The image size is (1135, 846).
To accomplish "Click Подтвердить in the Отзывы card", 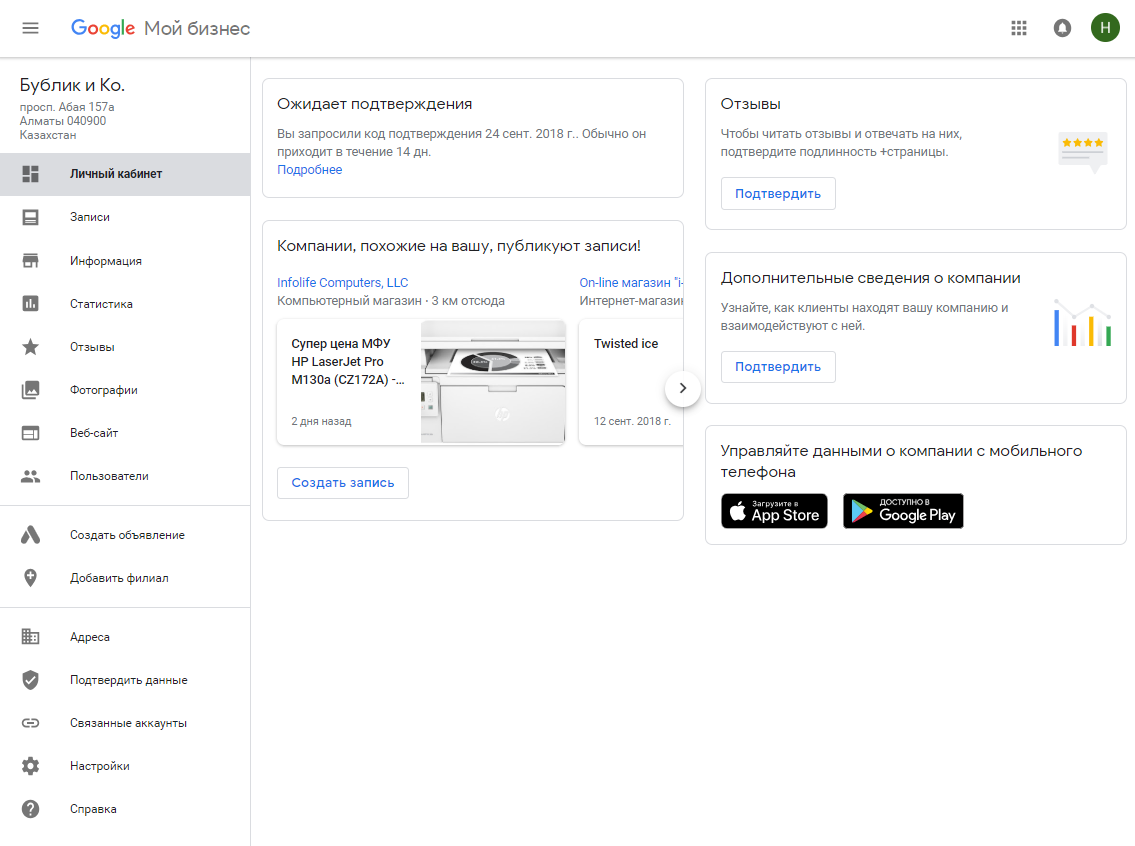I will 777,194.
